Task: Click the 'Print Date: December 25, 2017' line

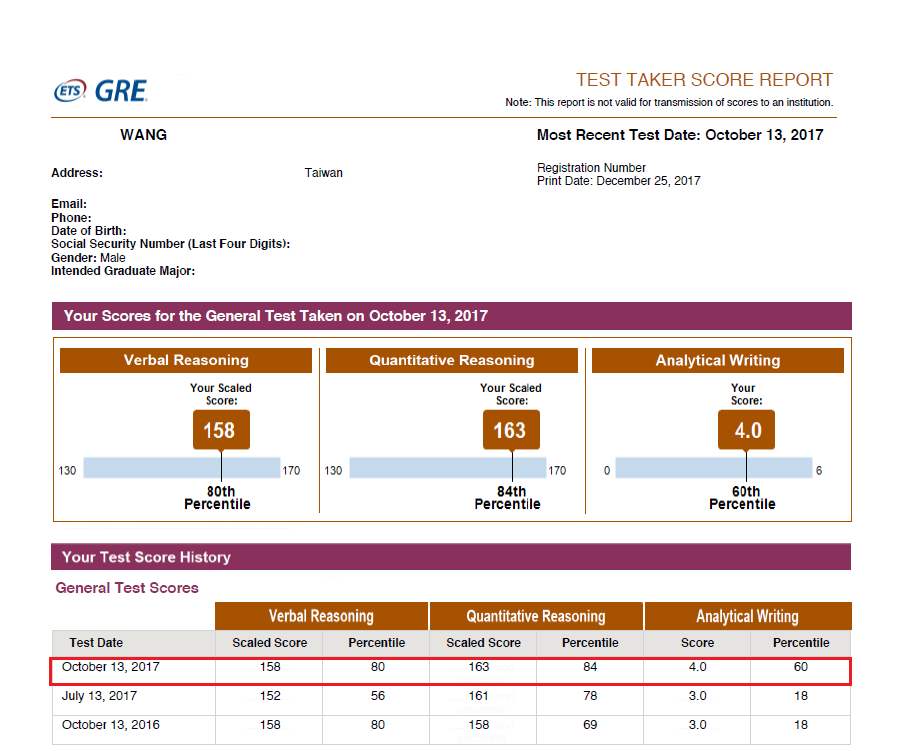Action: tap(619, 181)
